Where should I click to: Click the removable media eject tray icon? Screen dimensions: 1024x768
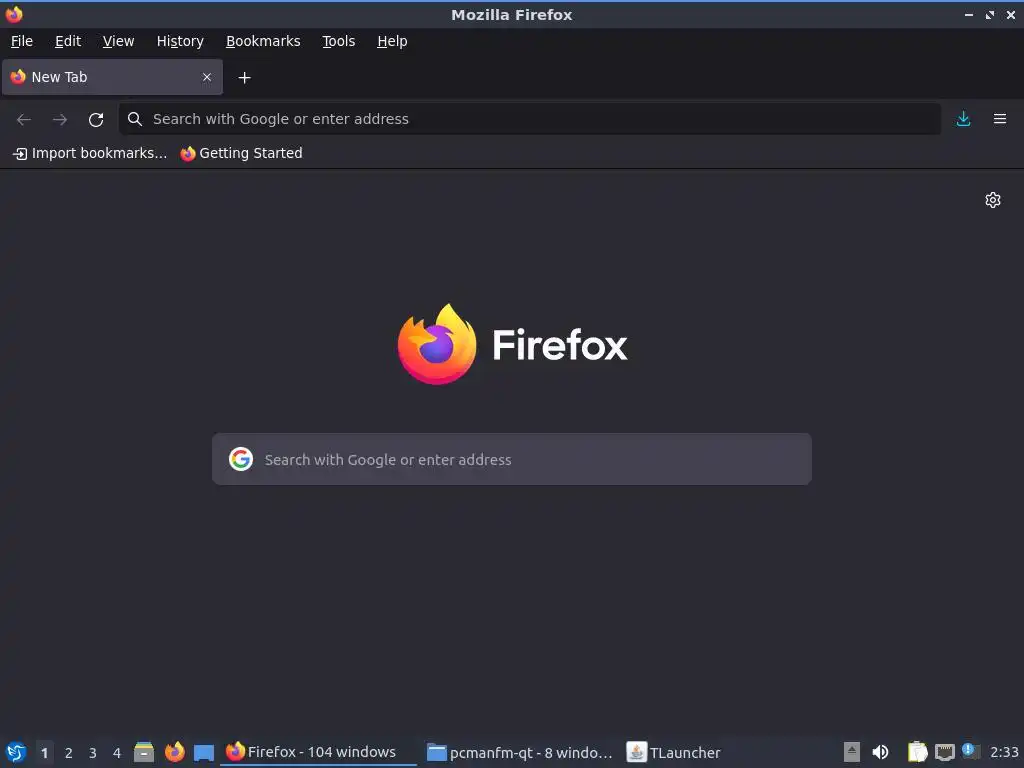tap(852, 752)
